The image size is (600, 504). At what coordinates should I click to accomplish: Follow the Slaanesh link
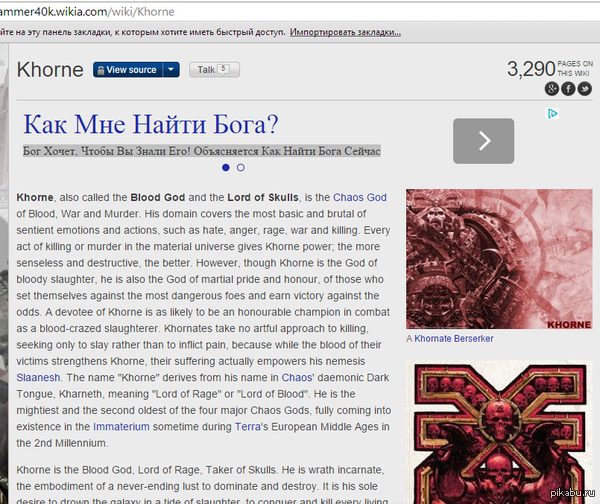click(x=37, y=377)
